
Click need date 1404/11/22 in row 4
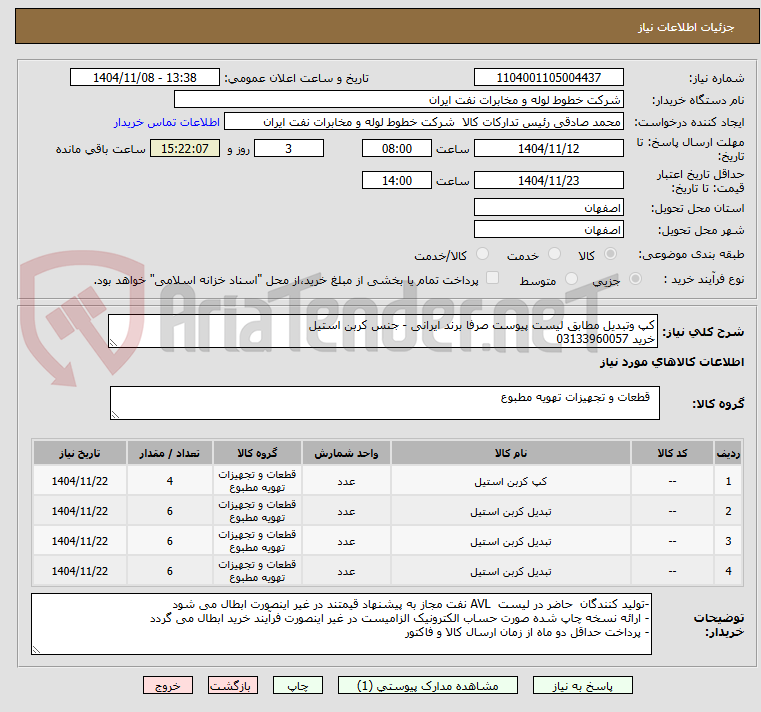click(x=80, y=571)
